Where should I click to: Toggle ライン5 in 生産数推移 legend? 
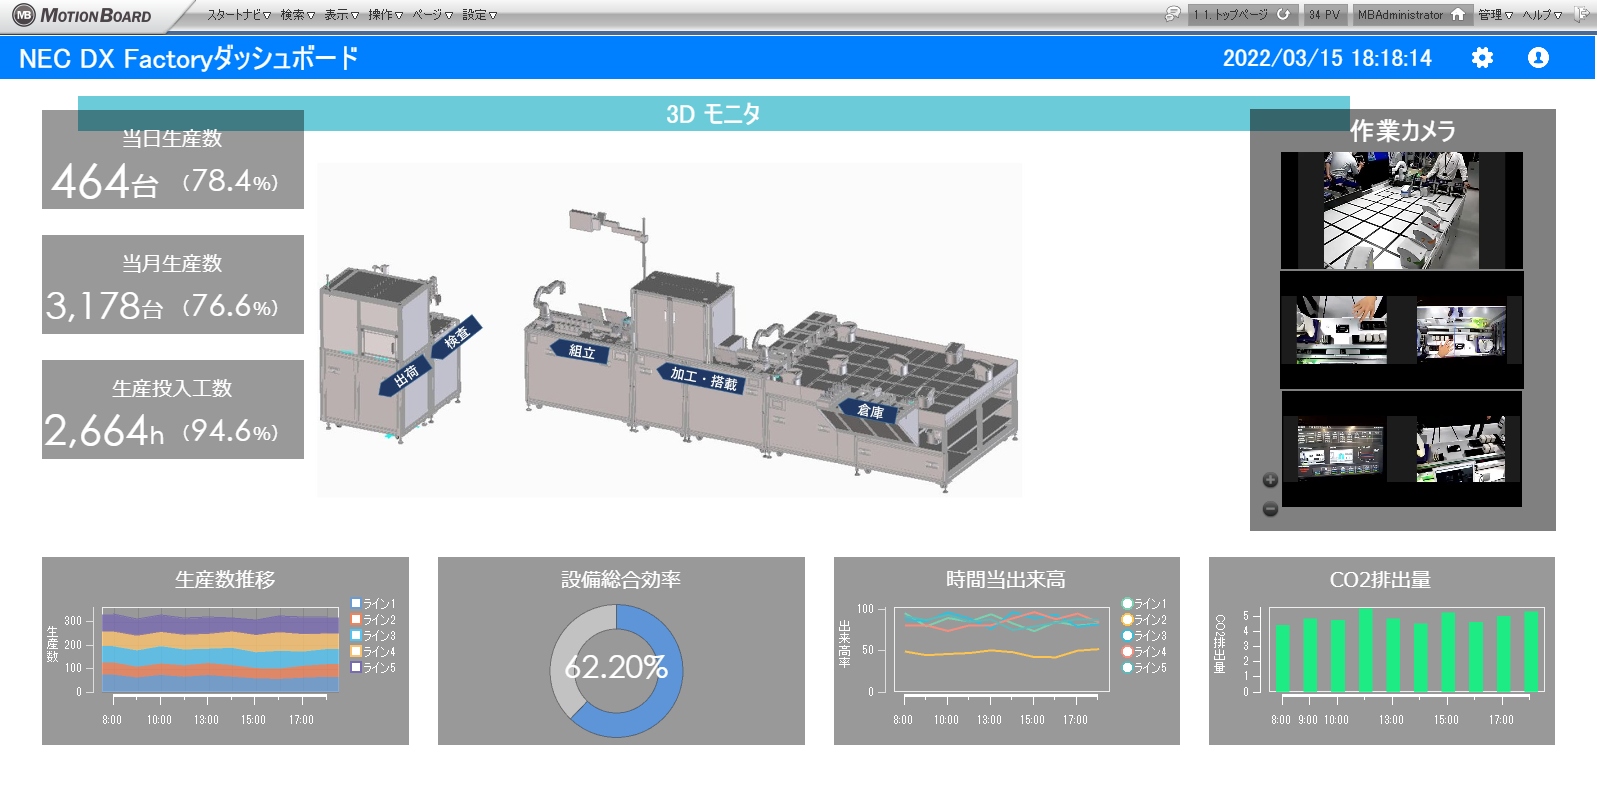click(373, 668)
